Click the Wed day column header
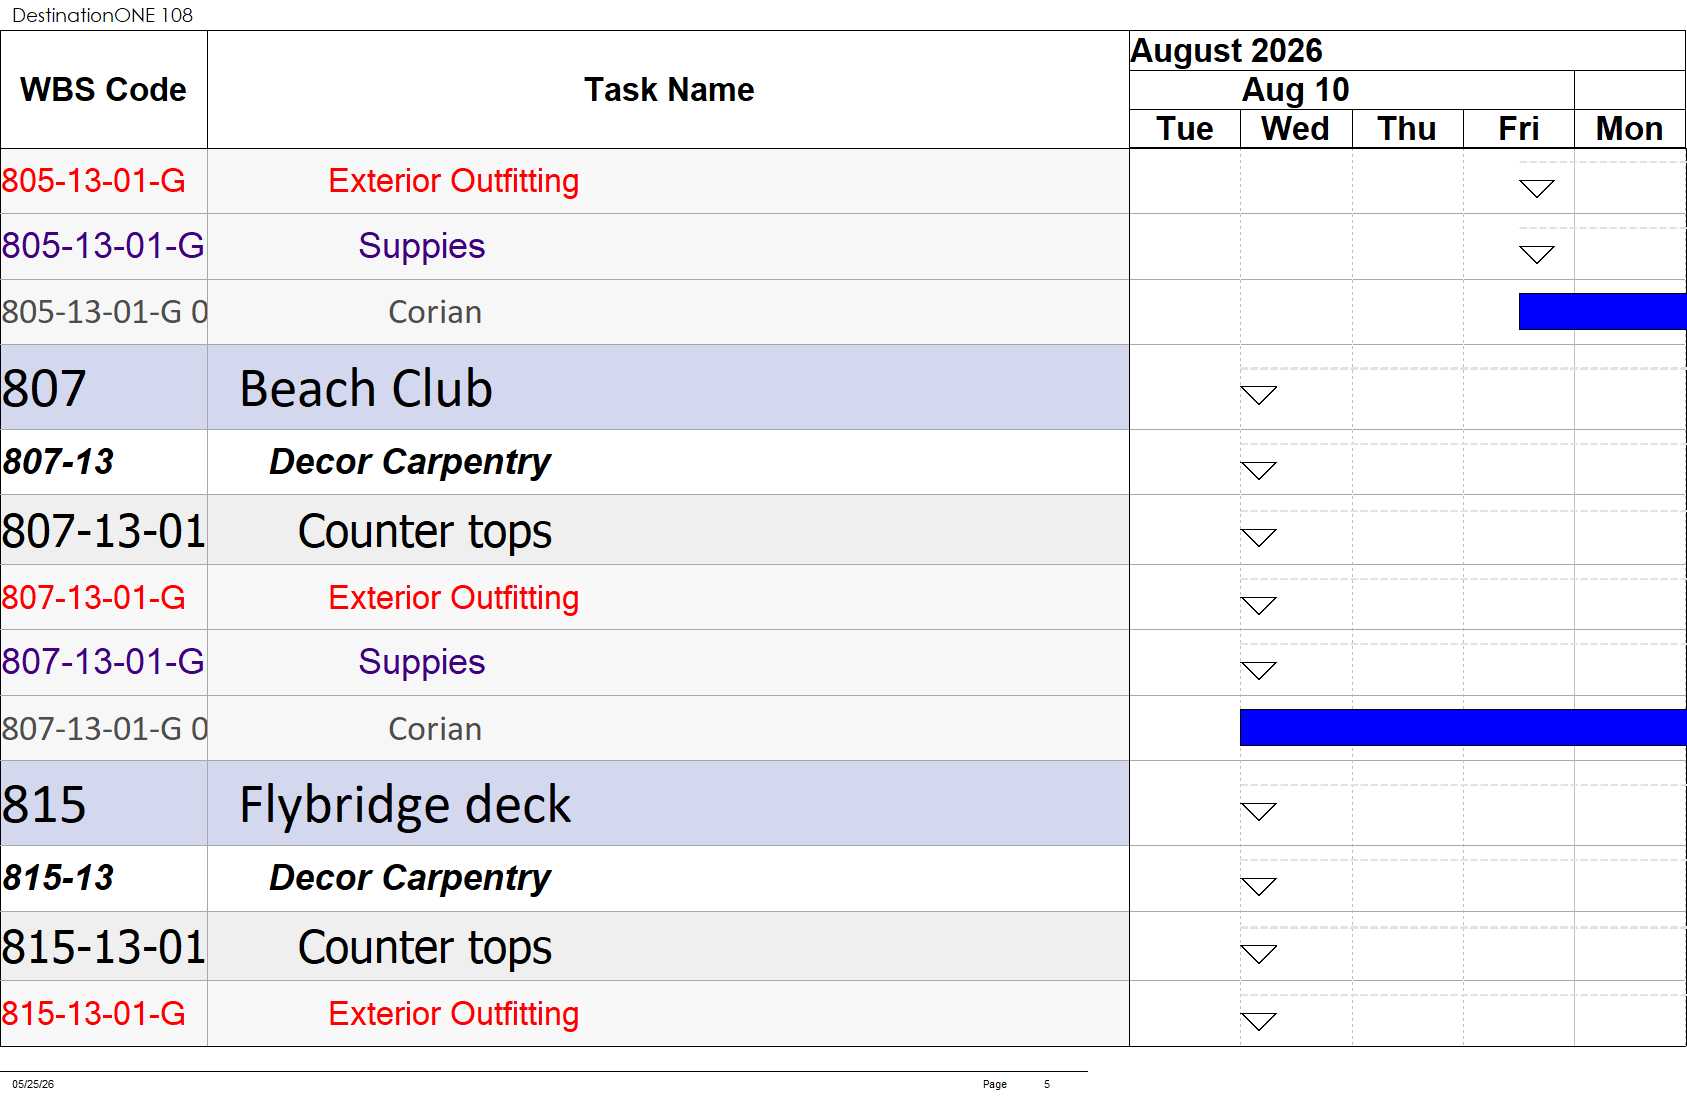 pyautogui.click(x=1296, y=129)
